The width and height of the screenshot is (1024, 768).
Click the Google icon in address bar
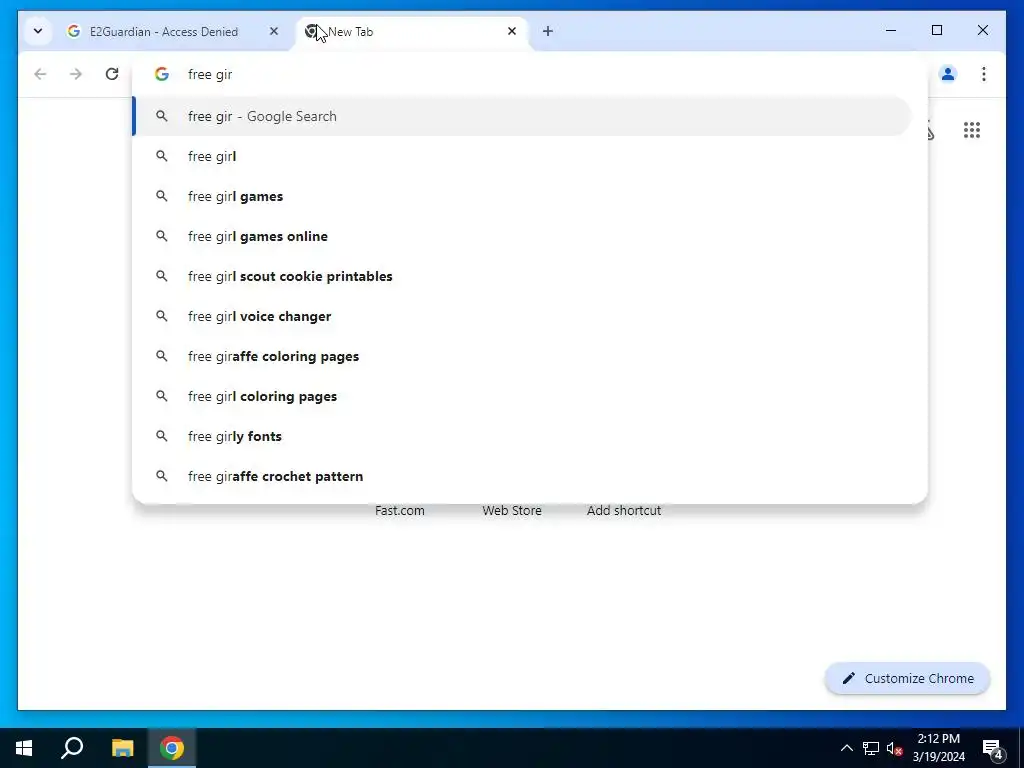162,74
